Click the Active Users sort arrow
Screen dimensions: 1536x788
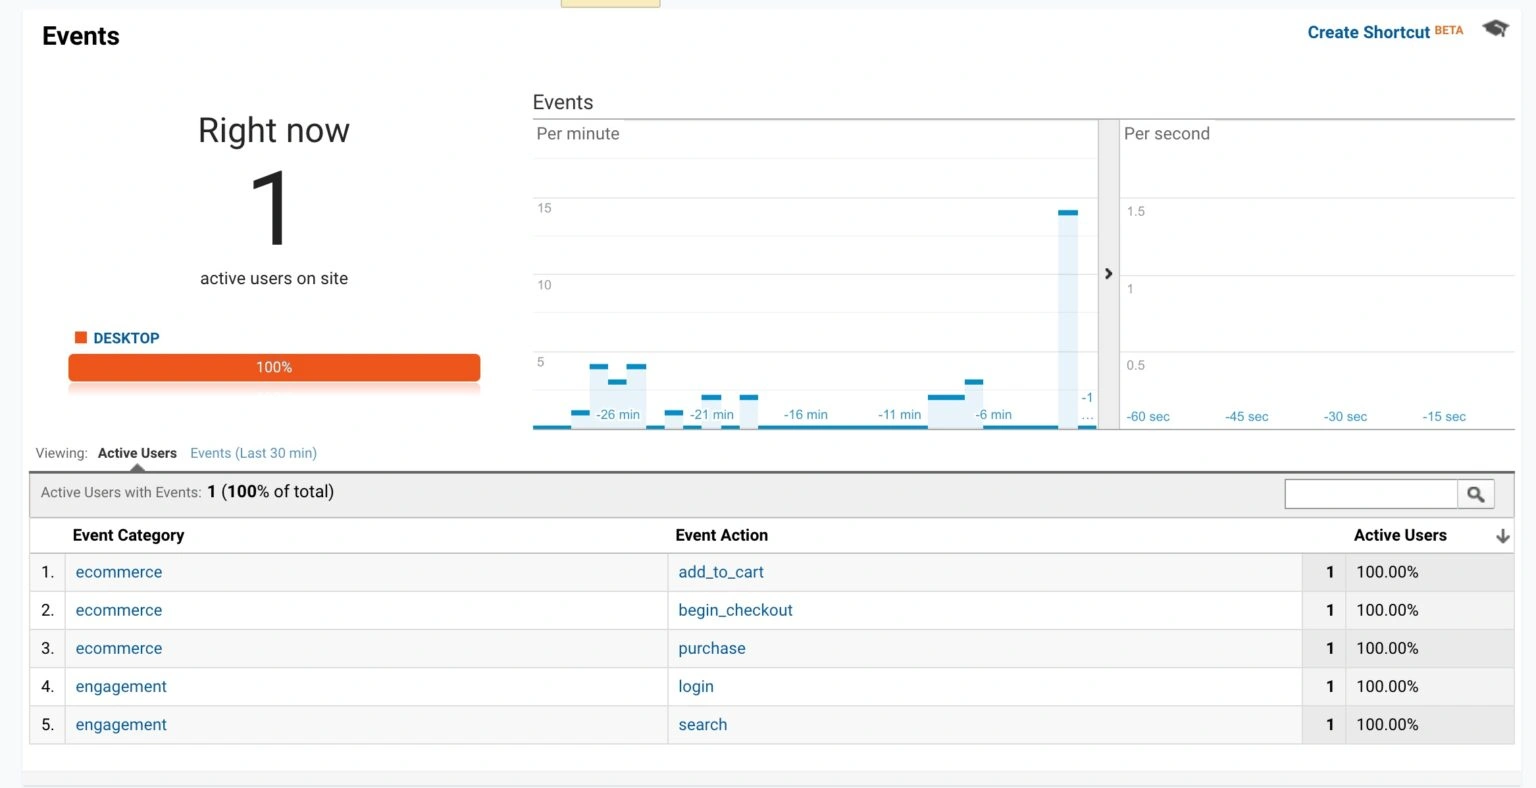[x=1502, y=537]
